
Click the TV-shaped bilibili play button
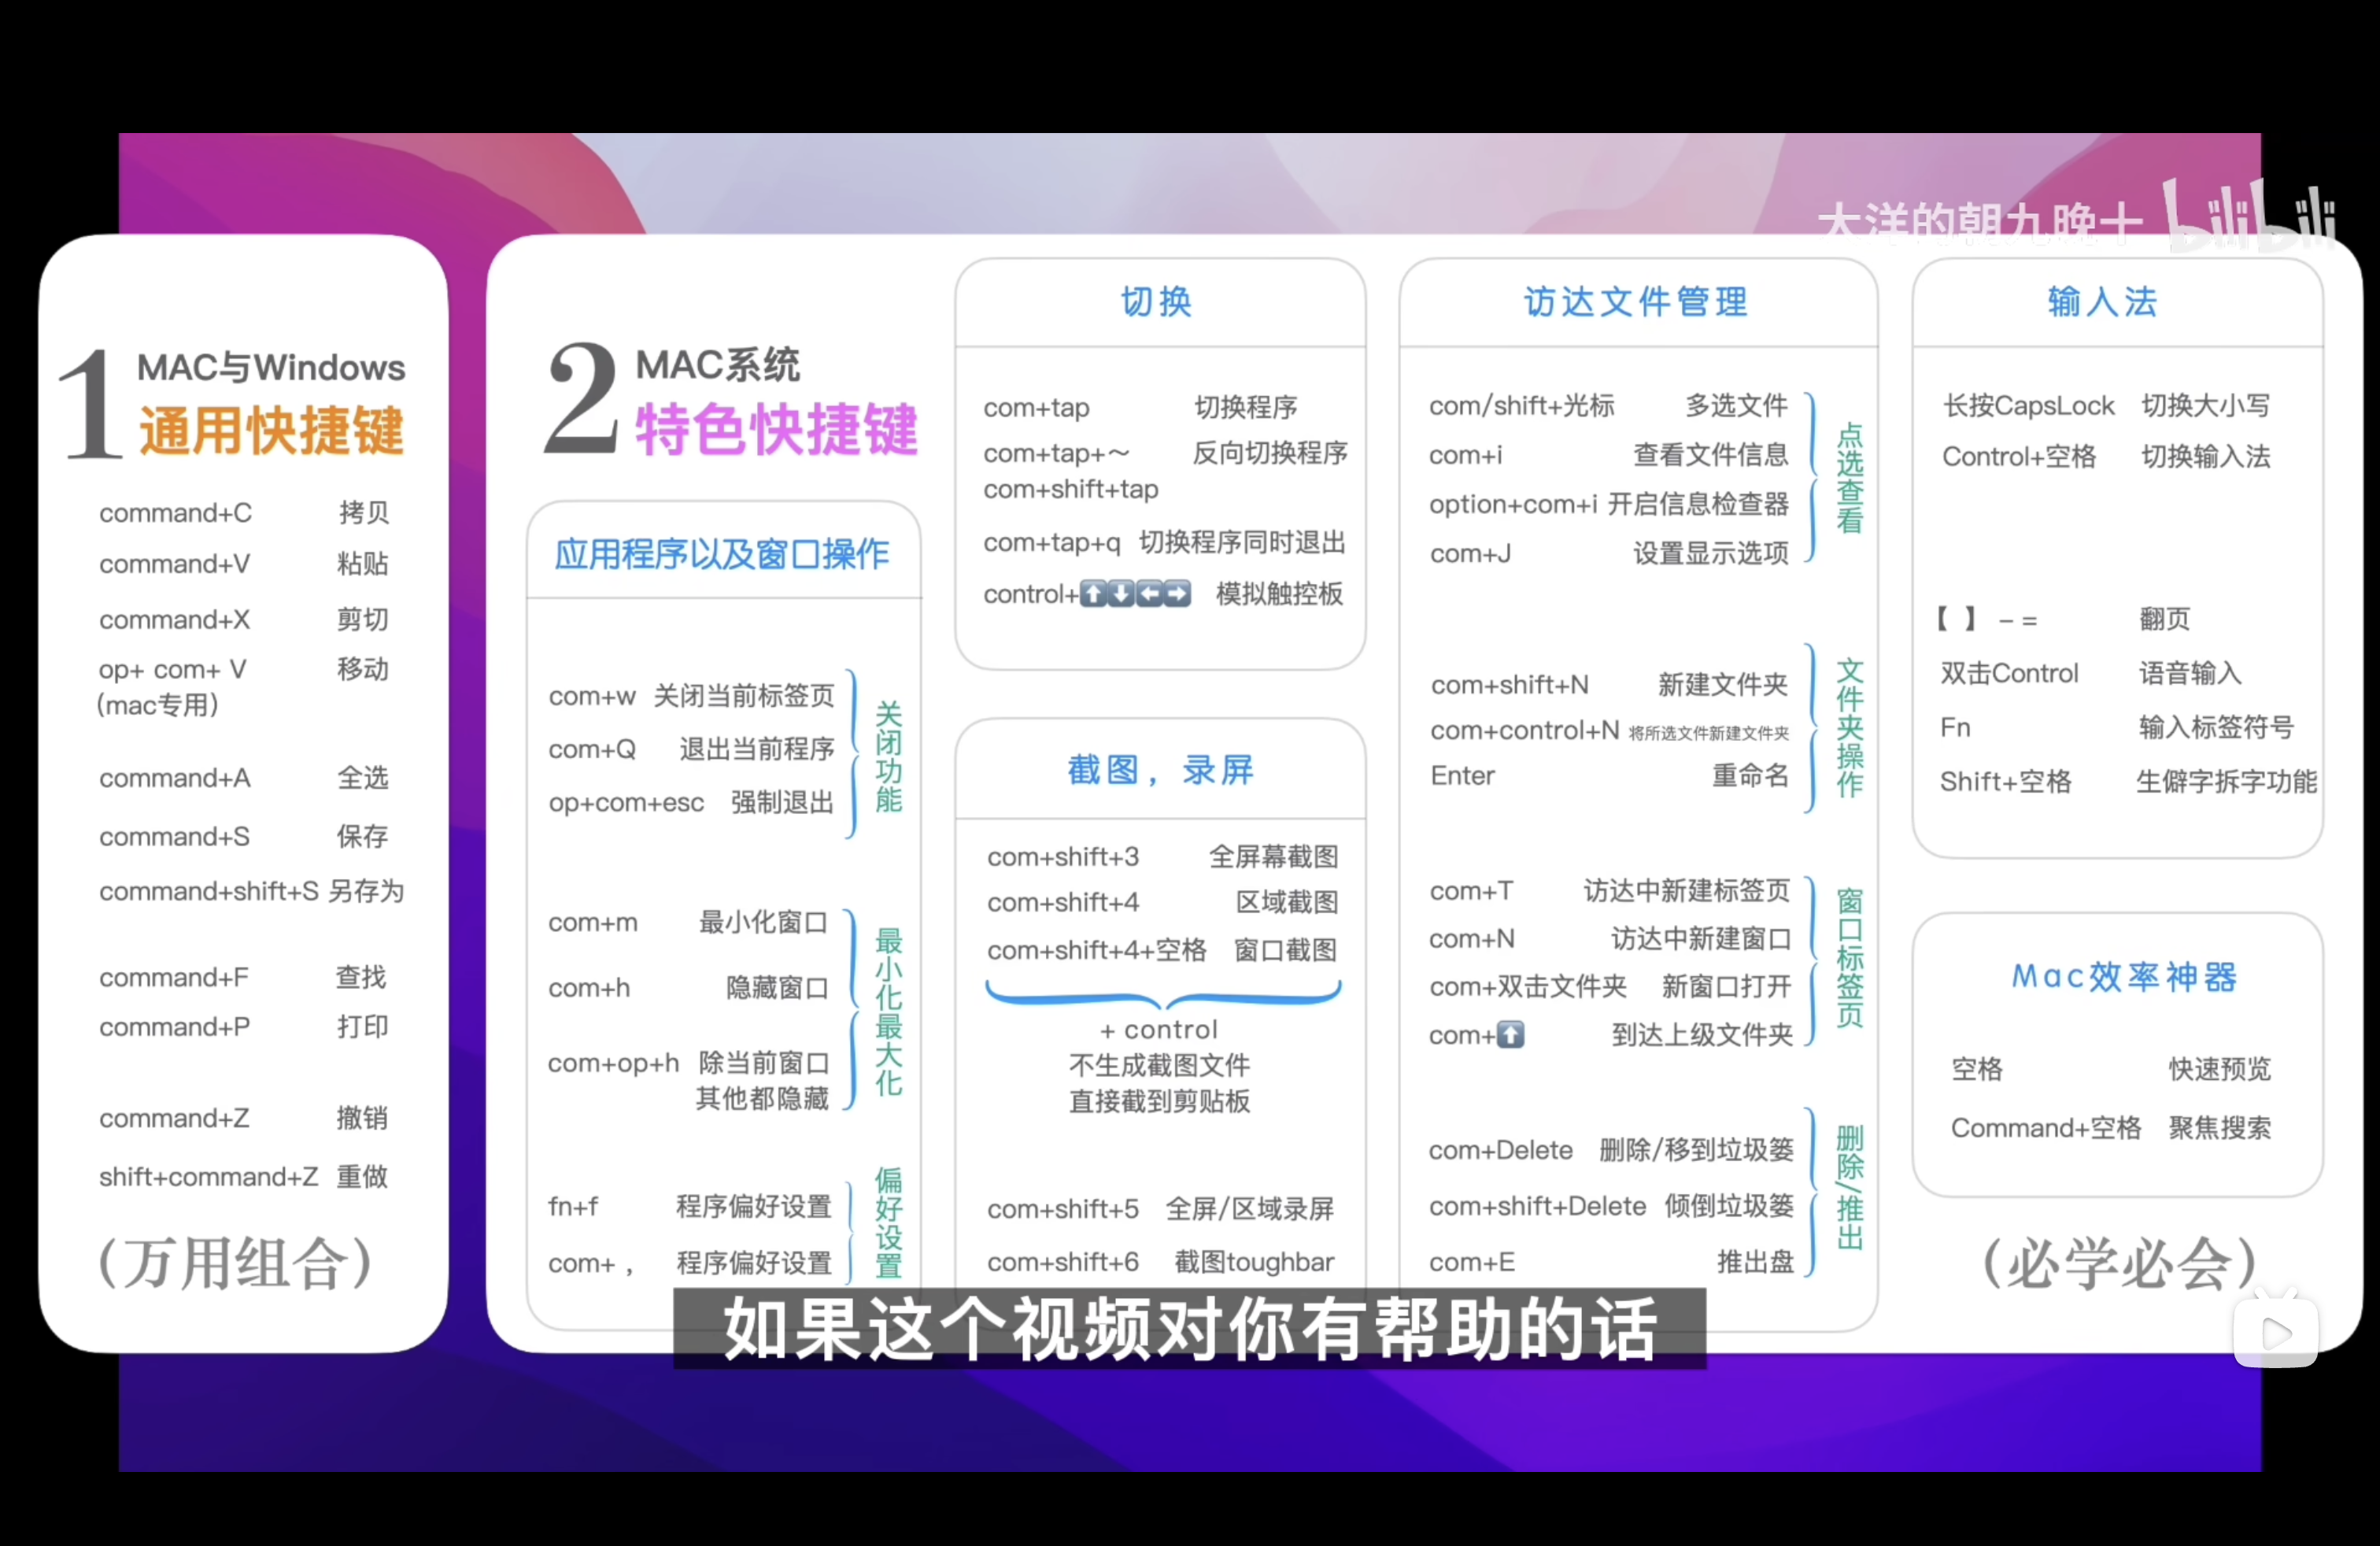[2276, 1331]
